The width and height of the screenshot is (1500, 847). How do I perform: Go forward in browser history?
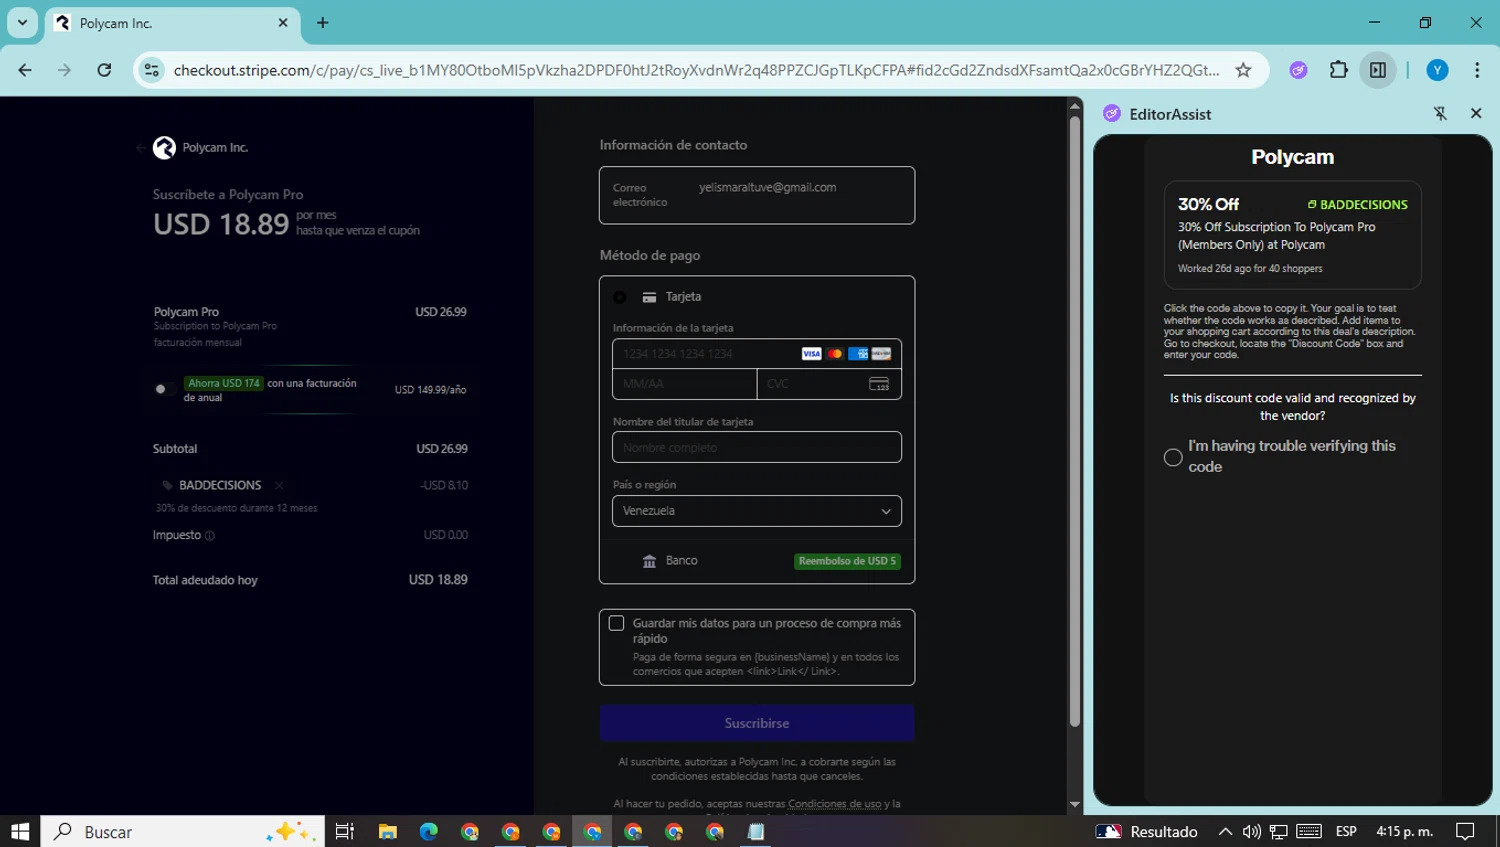click(x=64, y=70)
